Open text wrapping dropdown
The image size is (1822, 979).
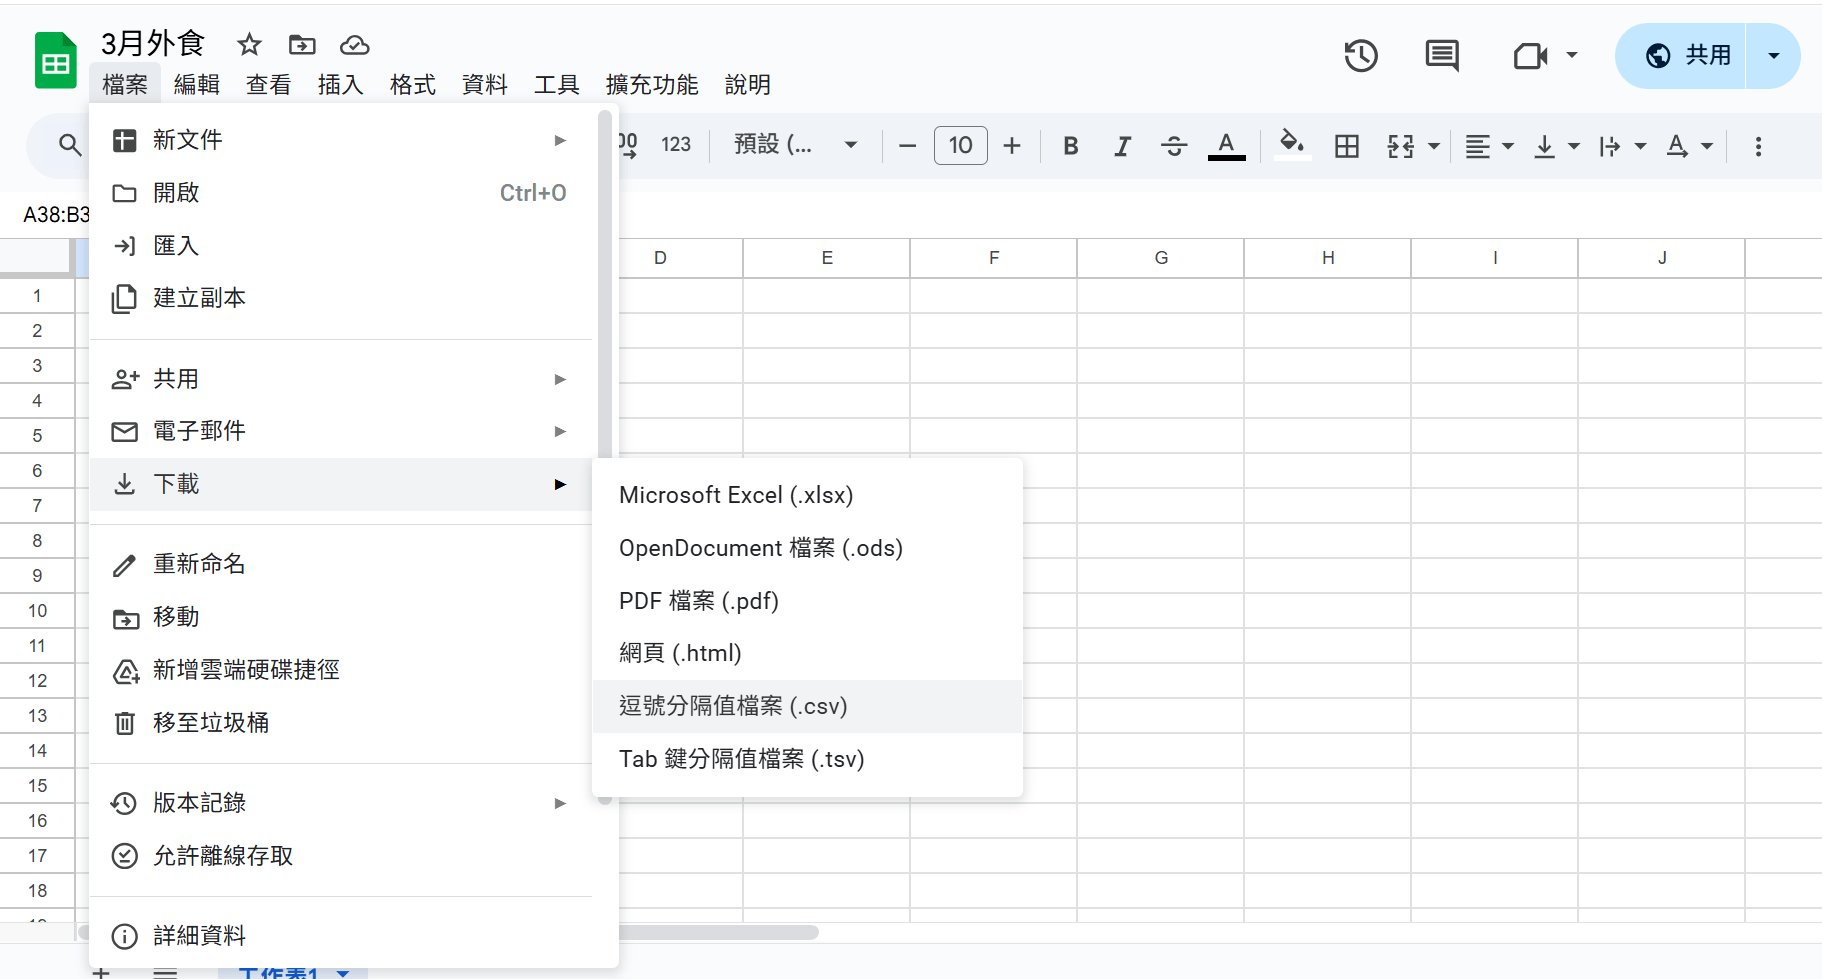coord(1622,146)
